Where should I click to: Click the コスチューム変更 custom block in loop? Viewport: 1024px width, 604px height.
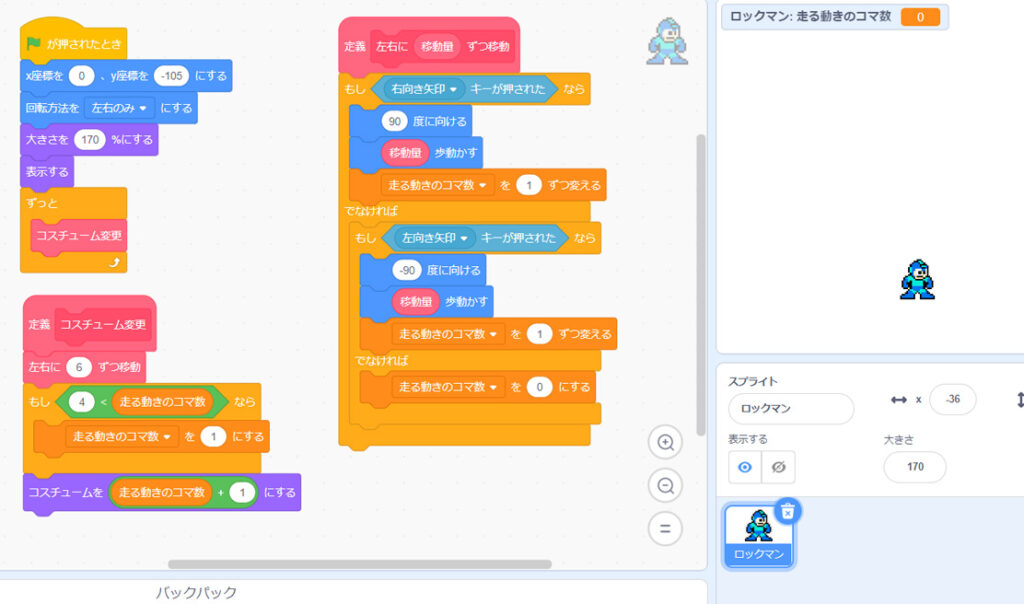pyautogui.click(x=78, y=236)
